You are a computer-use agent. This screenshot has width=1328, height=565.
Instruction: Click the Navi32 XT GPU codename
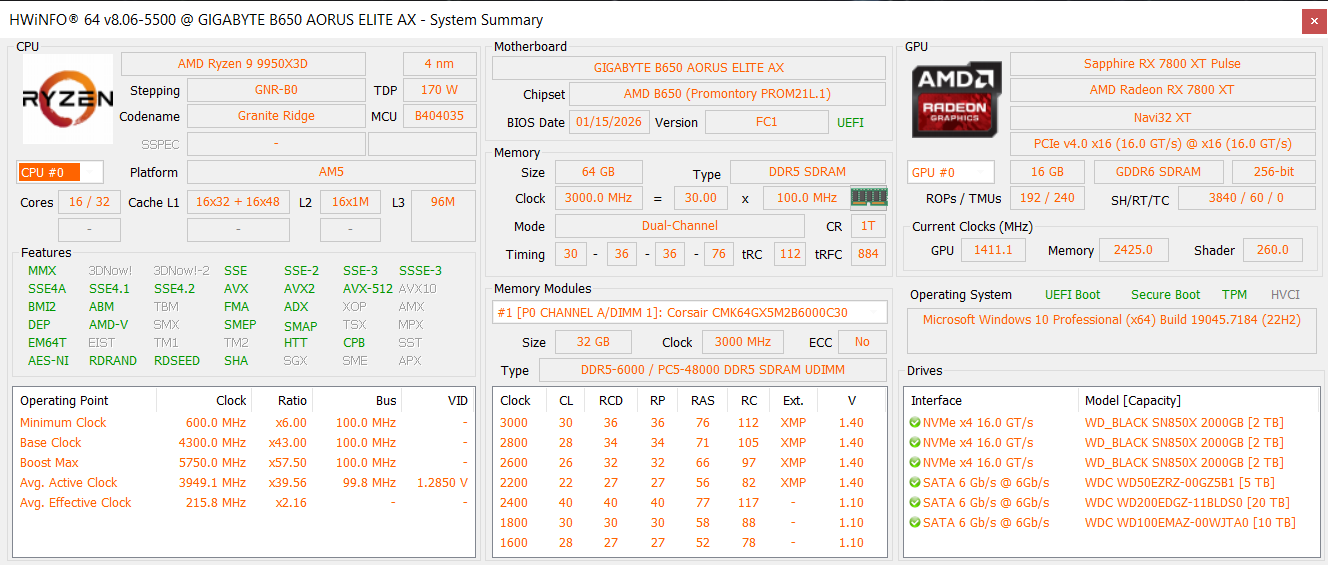coord(1162,118)
